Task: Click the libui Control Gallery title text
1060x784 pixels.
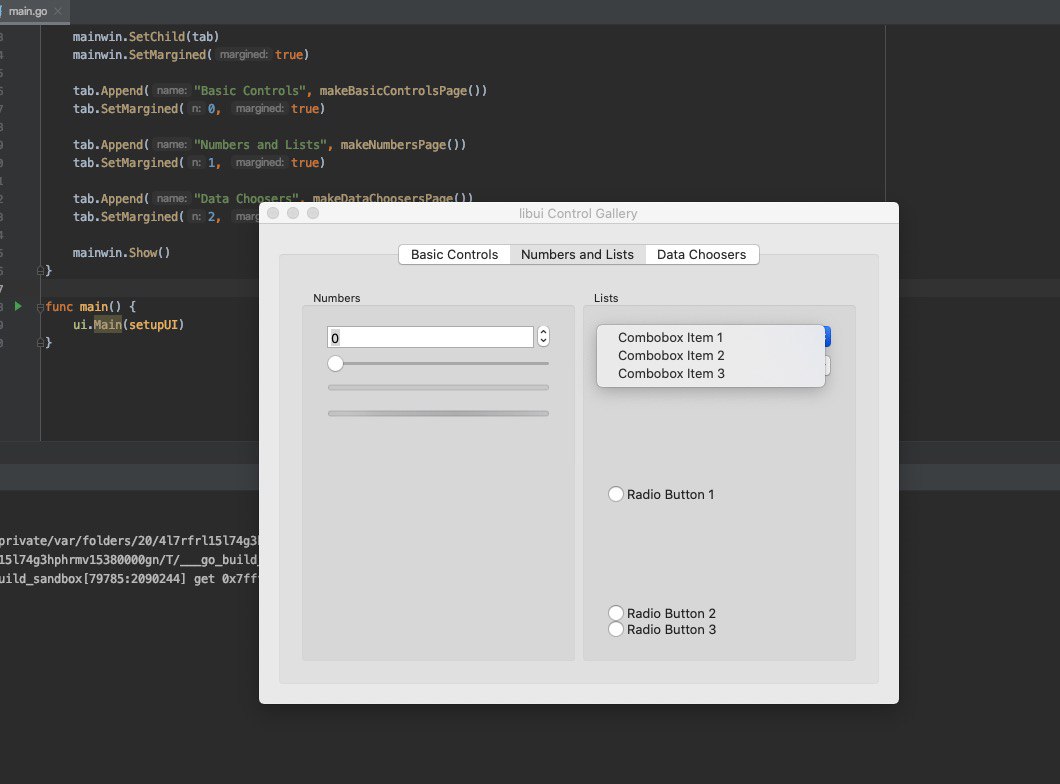Action: (x=578, y=214)
